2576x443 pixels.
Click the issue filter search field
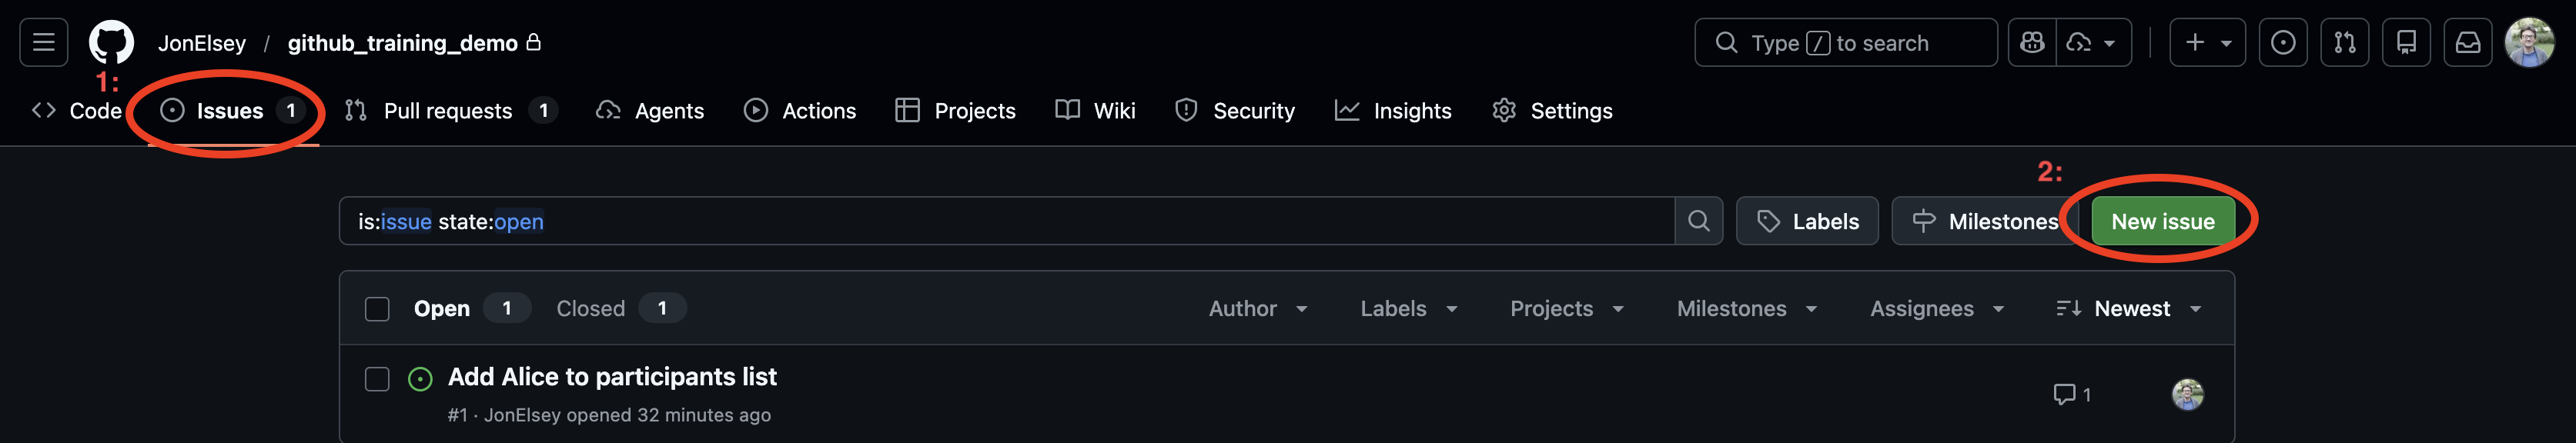click(x=1000, y=221)
